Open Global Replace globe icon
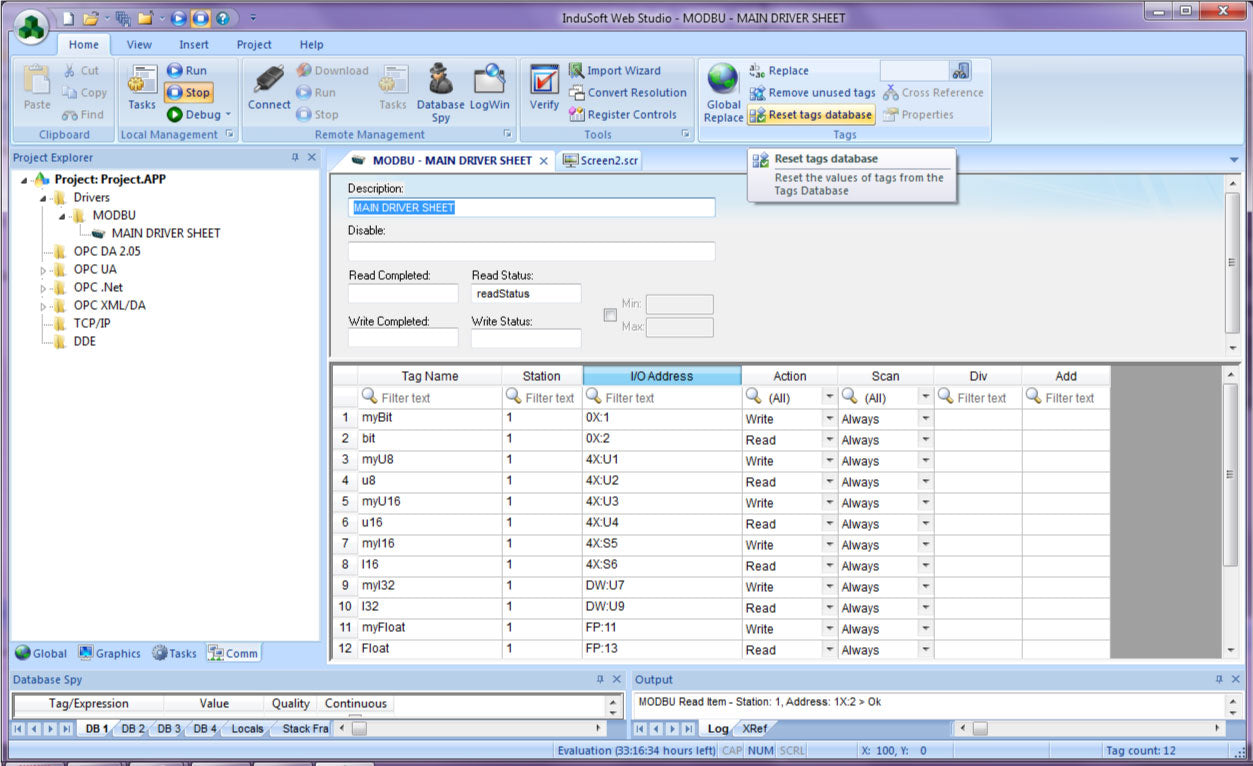The width and height of the screenshot is (1253, 766). point(723,92)
